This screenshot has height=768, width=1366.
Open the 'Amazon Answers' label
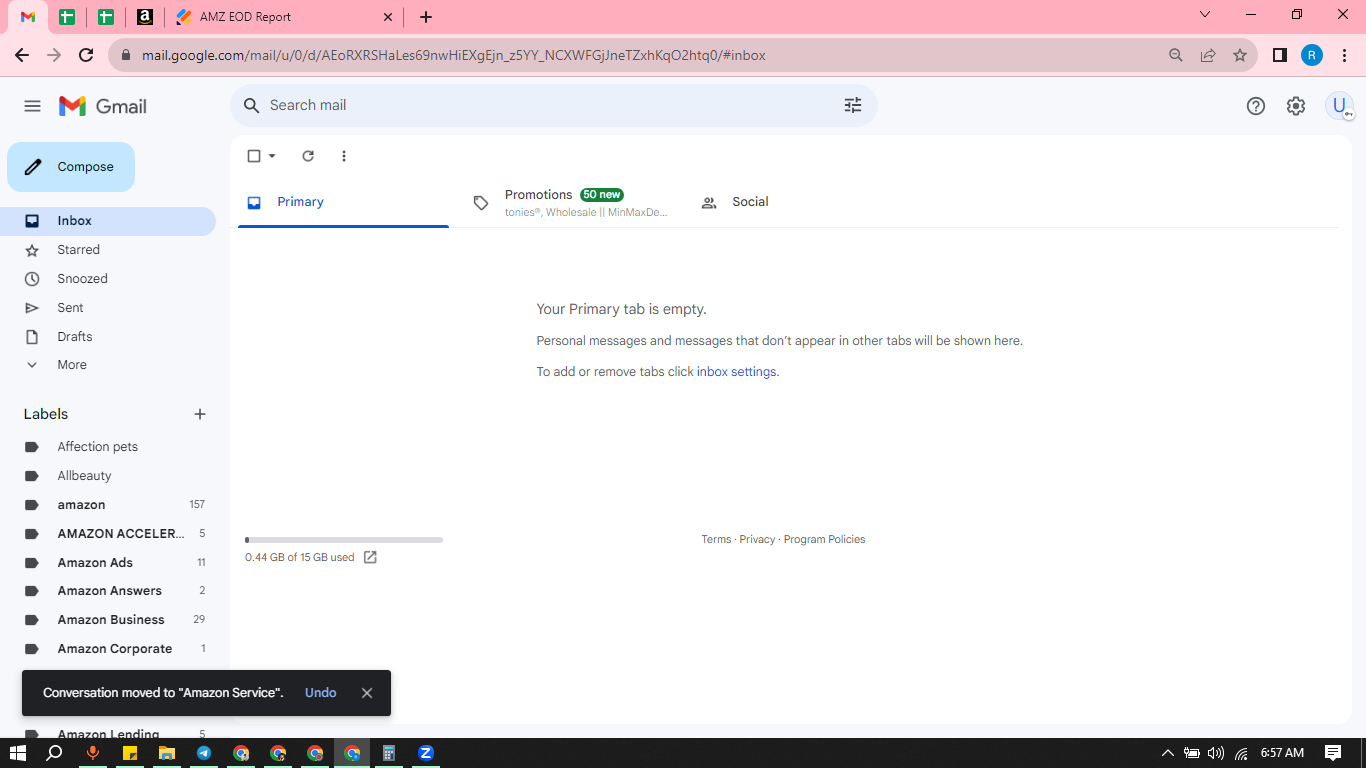(x=108, y=591)
